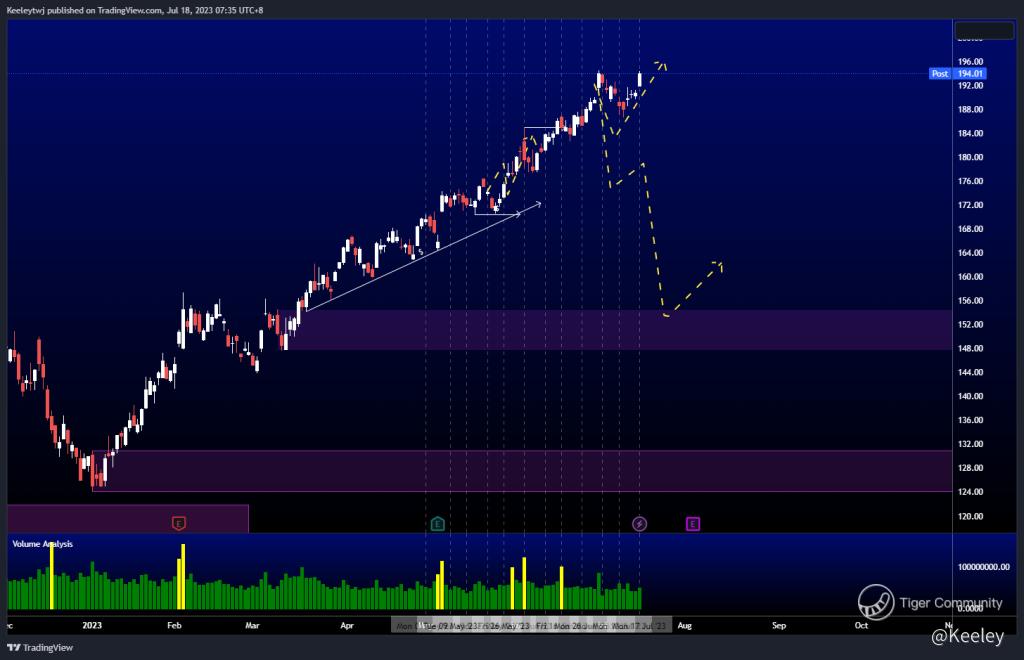
Task: Click the dark box atop the price axis
Action: [x=984, y=31]
